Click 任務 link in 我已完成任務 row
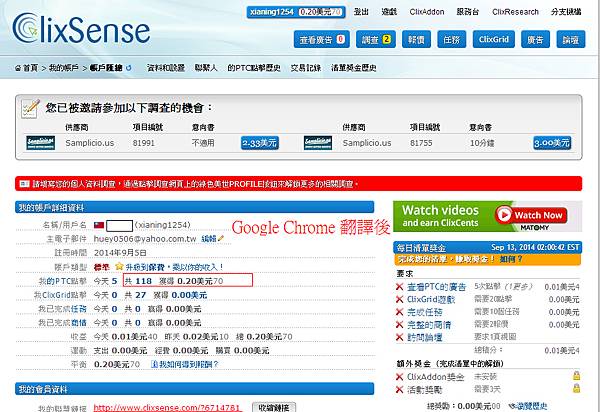The width and height of the screenshot is (600, 412). click(78, 309)
